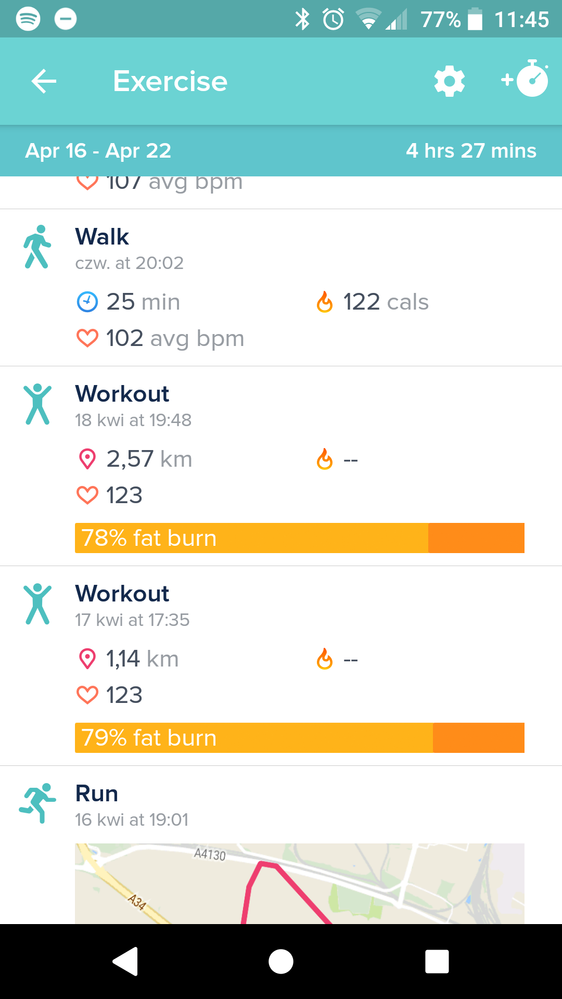The image size is (562, 999).
Task: Tap the Apr 16 - Apr 22 date range
Action: (98, 151)
